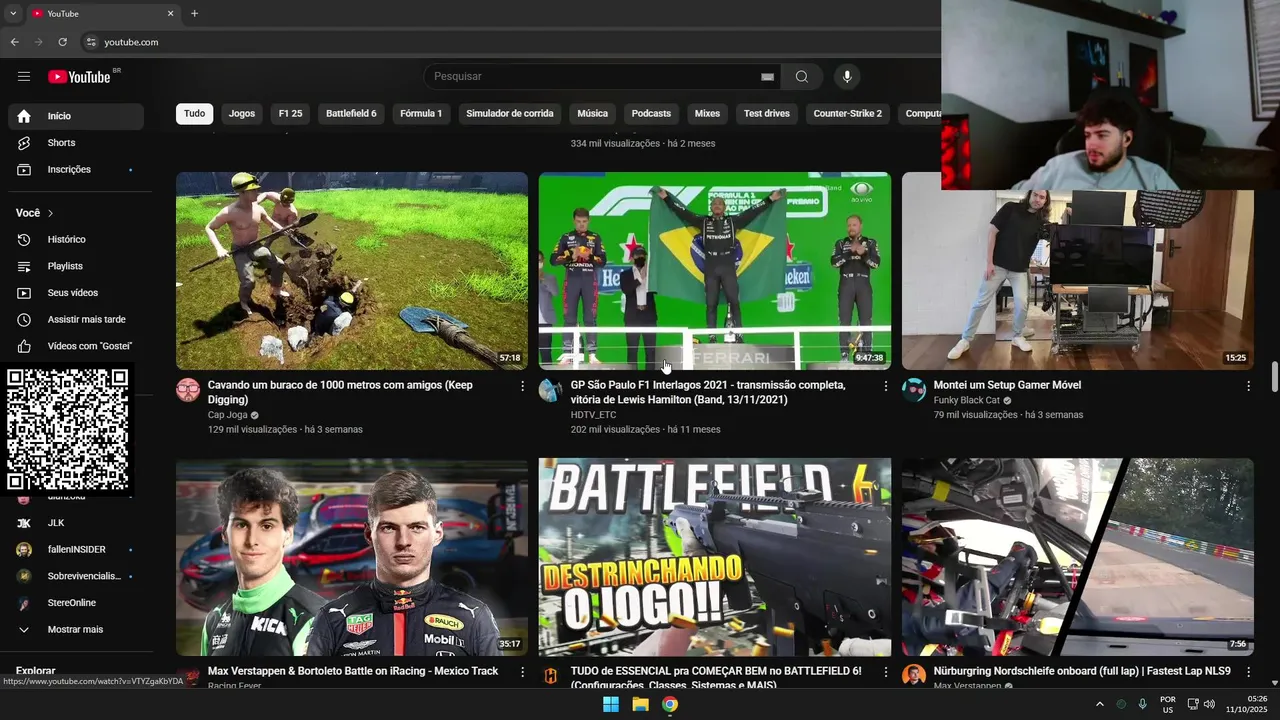Image resolution: width=1280 pixels, height=720 pixels.
Task: Open the on-screen keyboard icon in search box
Action: [767, 76]
